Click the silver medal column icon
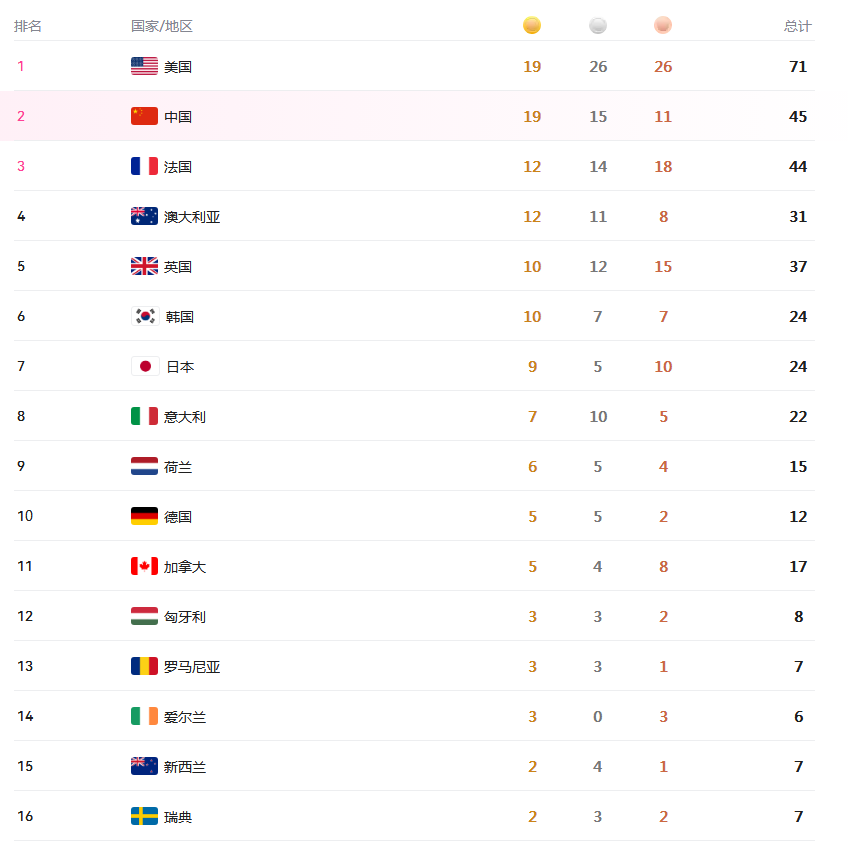This screenshot has width=848, height=848. coord(598,25)
